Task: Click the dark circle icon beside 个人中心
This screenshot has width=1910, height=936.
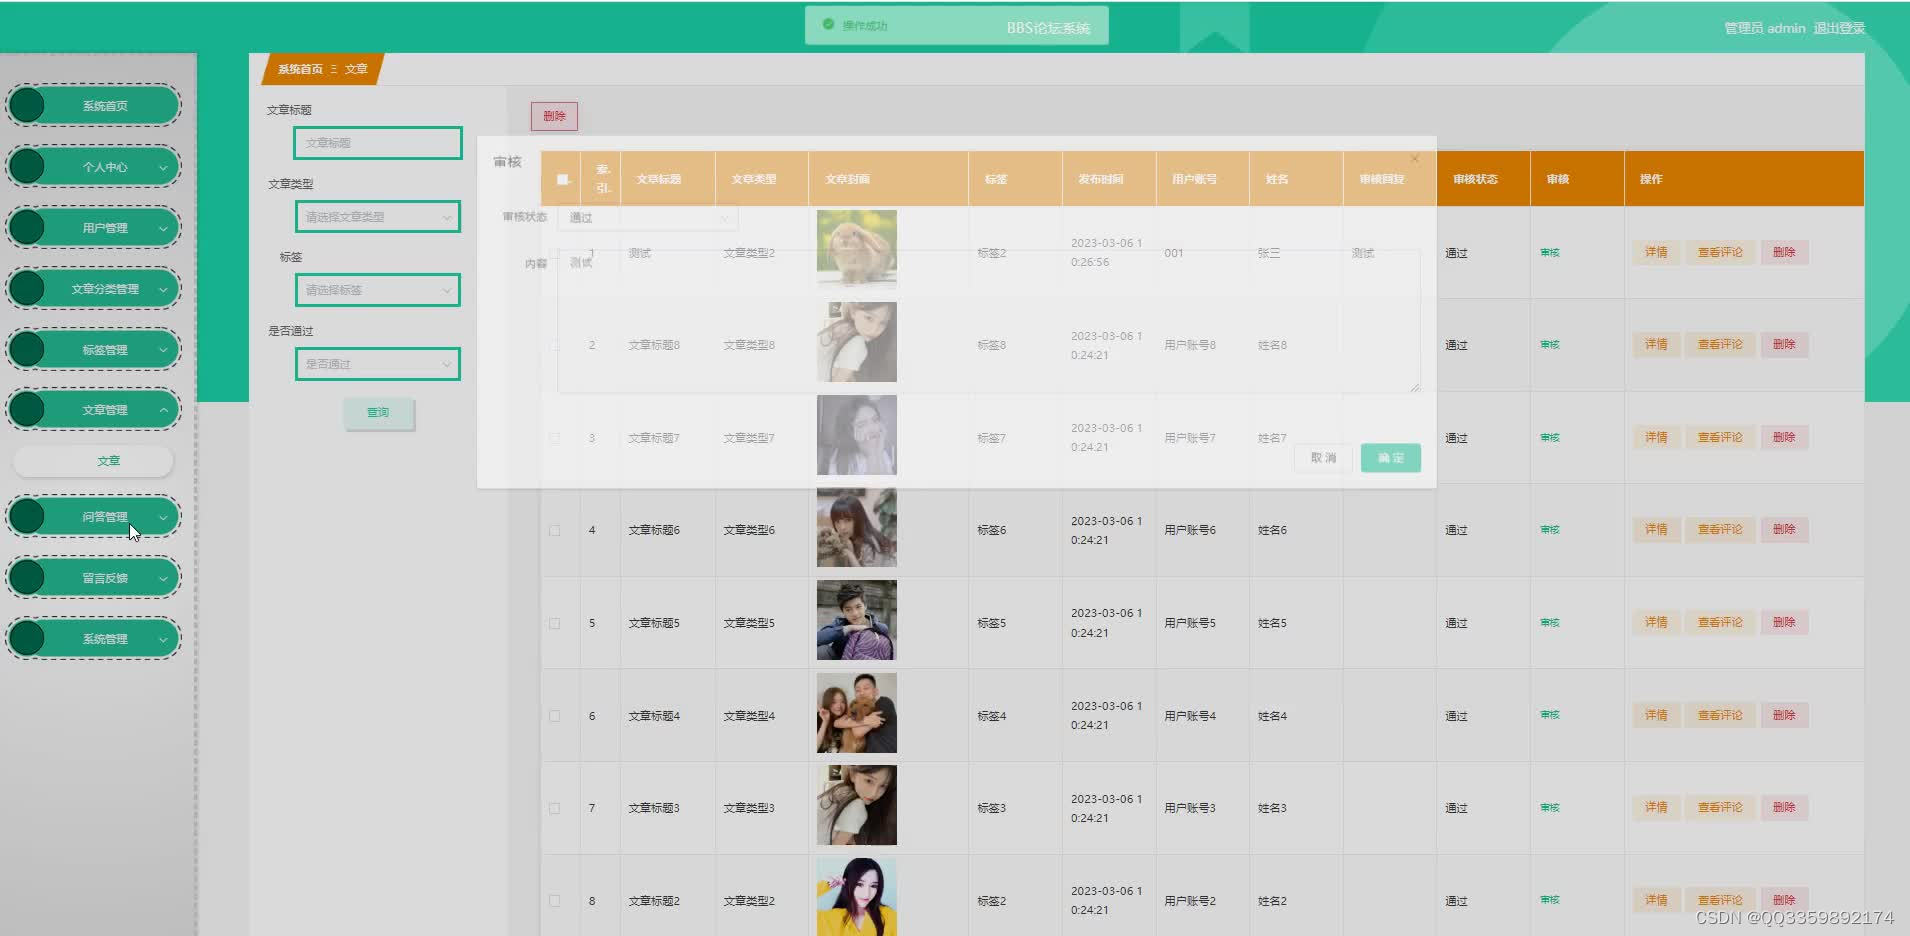Action: 28,166
